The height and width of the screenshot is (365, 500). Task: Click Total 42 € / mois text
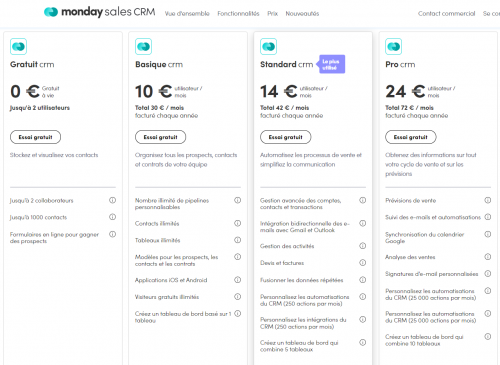(x=284, y=108)
